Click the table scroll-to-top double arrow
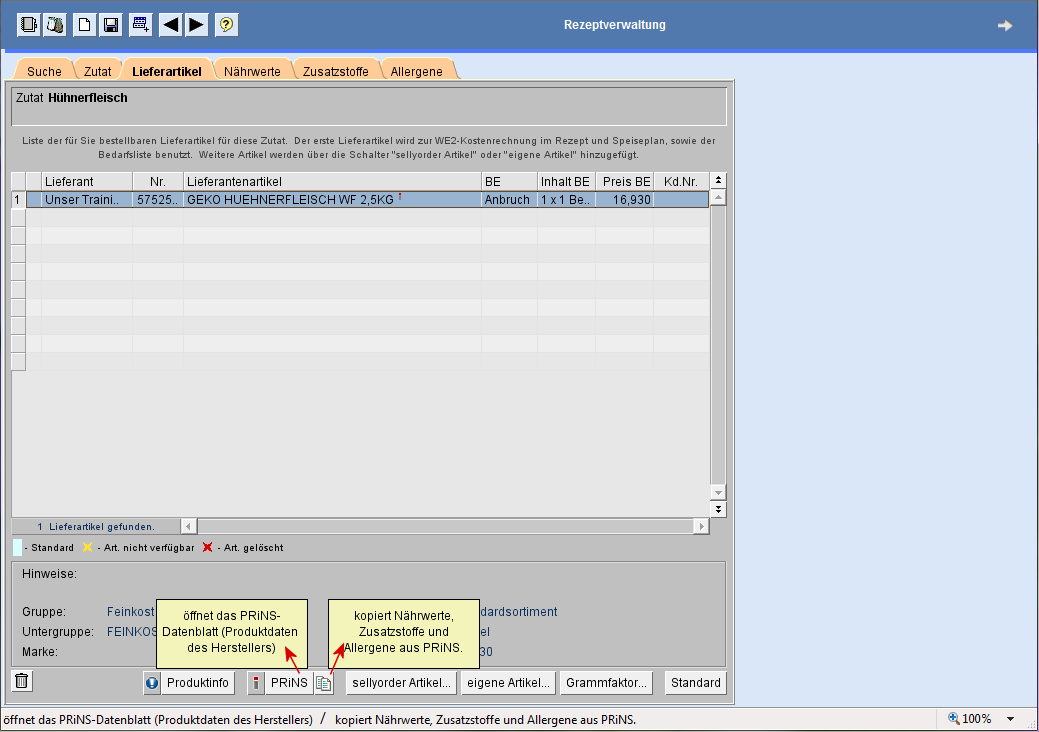The image size is (1039, 732). (x=718, y=180)
